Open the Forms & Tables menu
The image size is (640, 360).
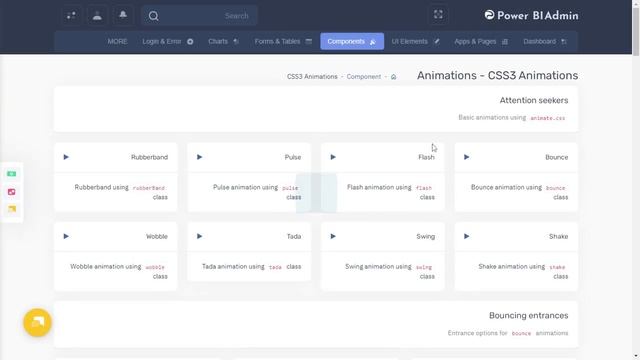point(283,41)
